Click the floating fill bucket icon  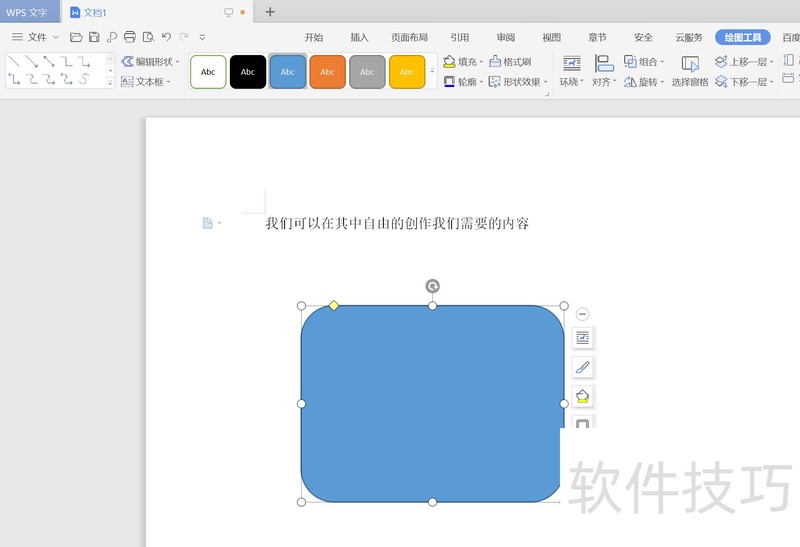pos(583,396)
